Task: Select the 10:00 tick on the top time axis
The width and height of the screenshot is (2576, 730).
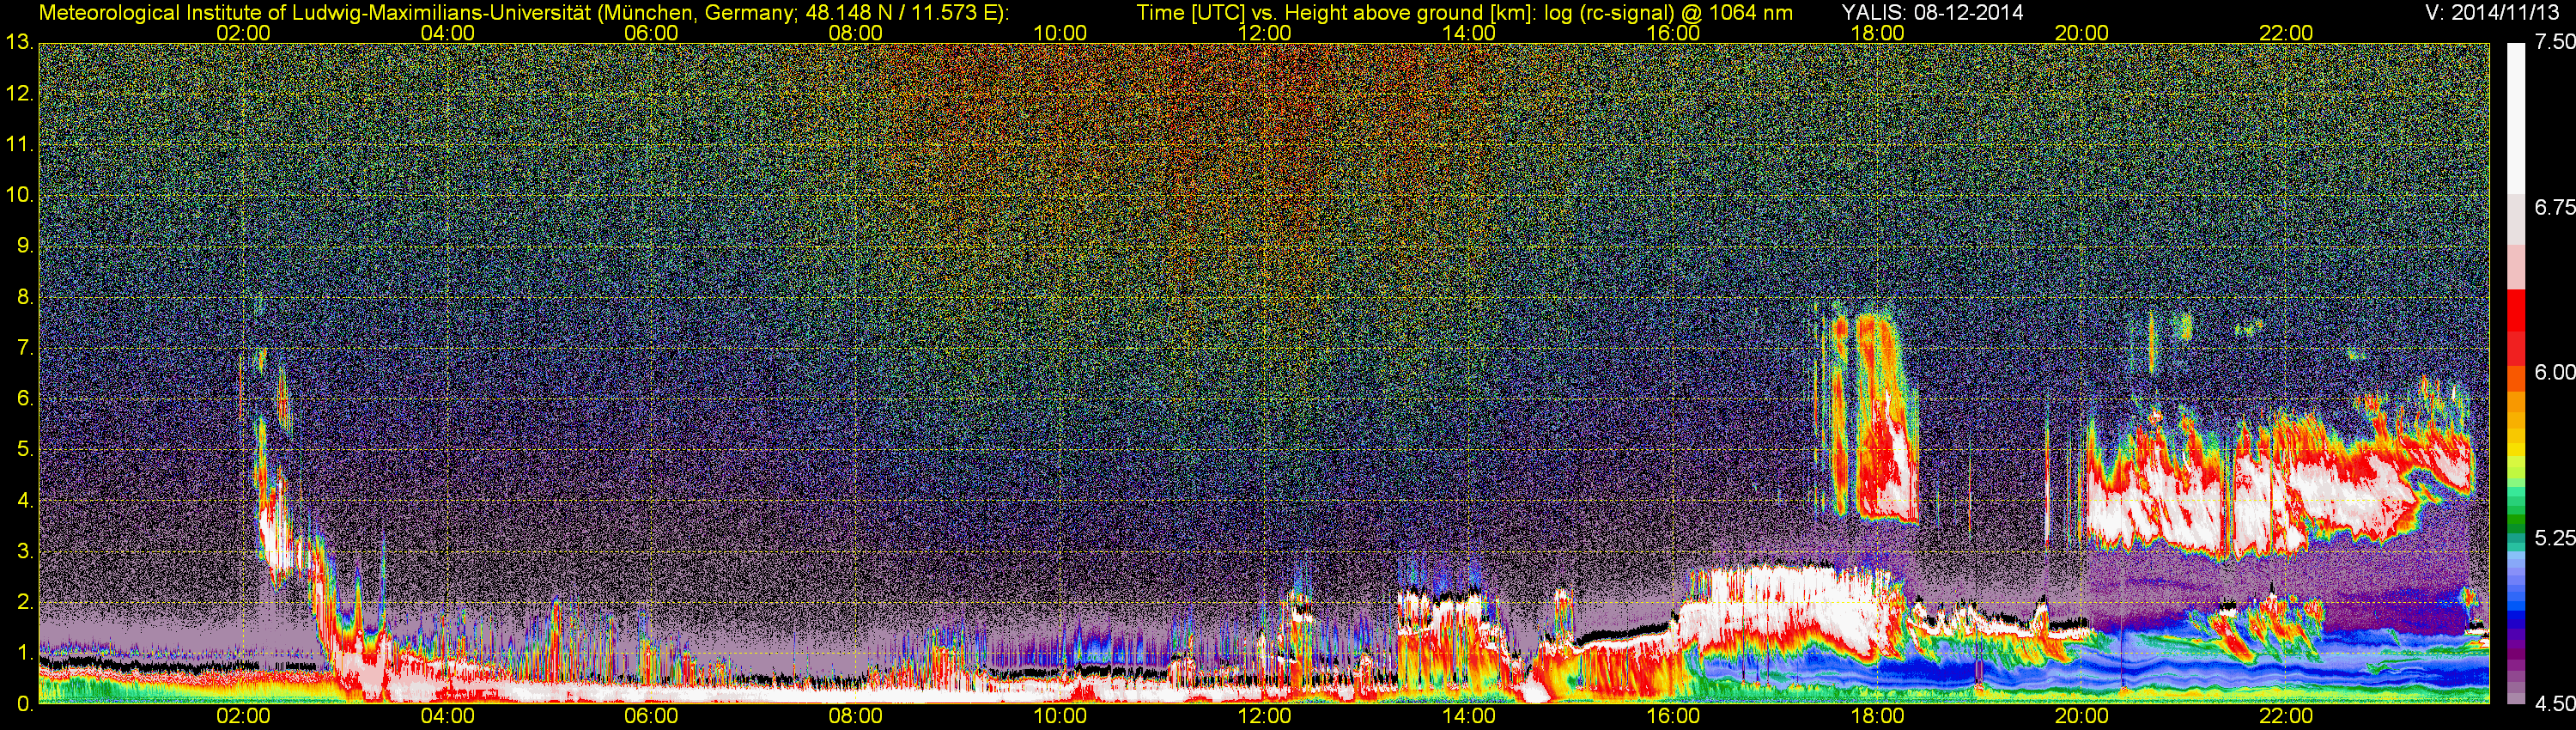Action: click(1060, 33)
